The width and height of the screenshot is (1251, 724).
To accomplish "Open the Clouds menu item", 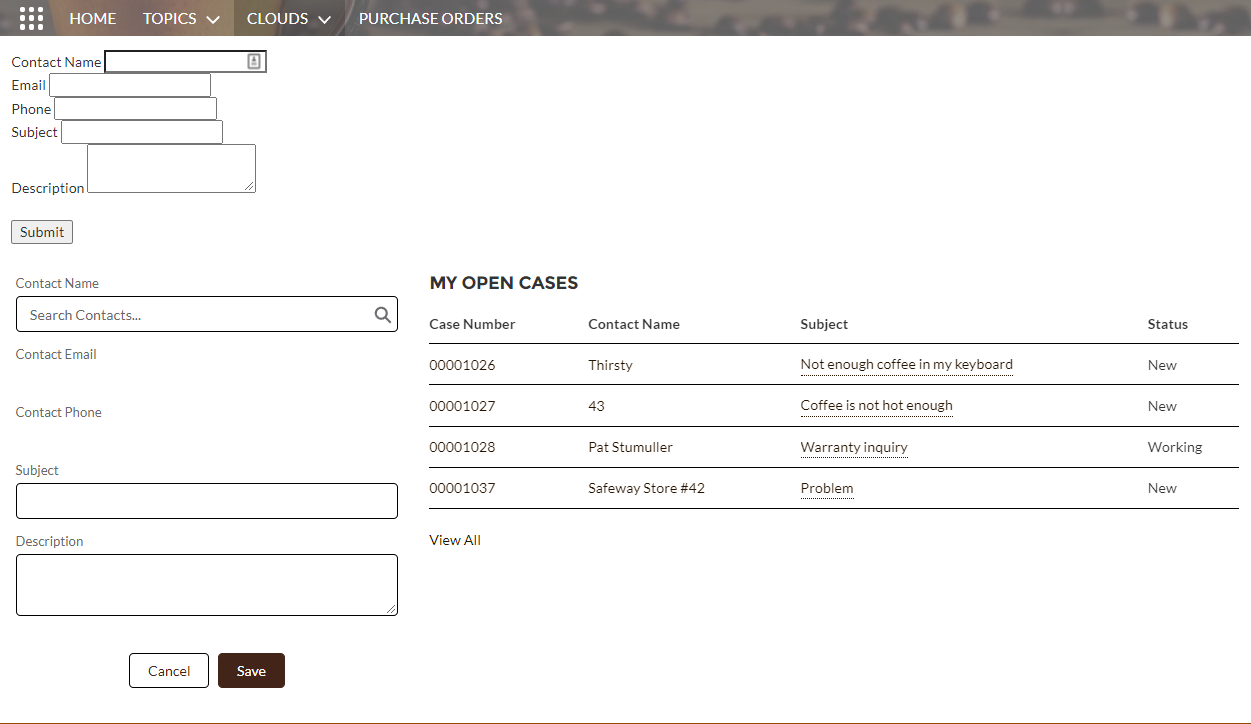I will [278, 18].
